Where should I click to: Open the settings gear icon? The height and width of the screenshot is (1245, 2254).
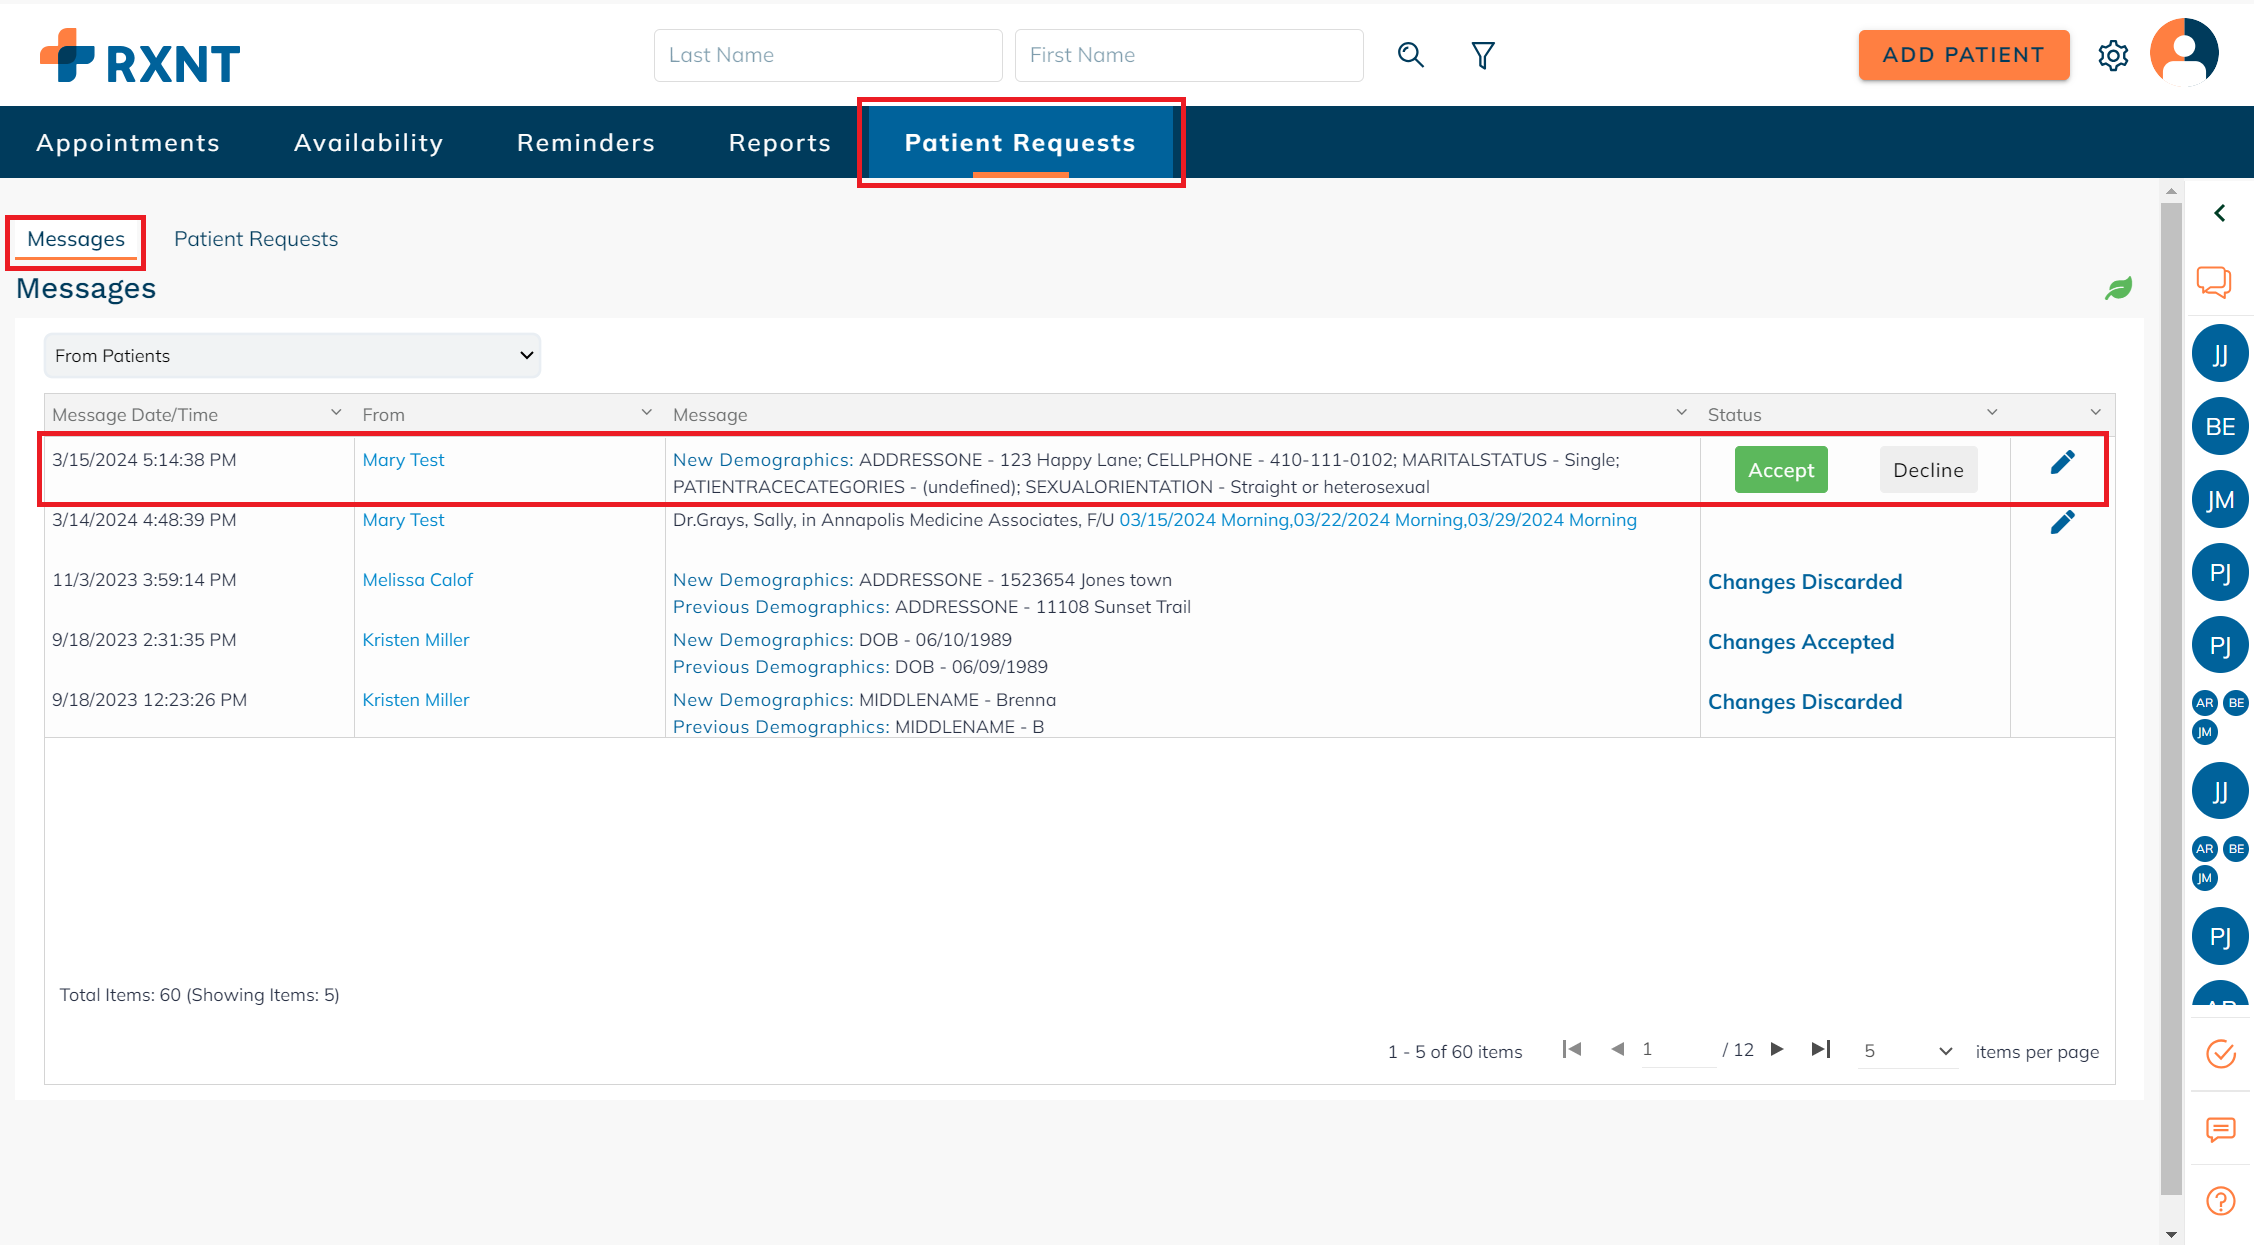click(2113, 55)
